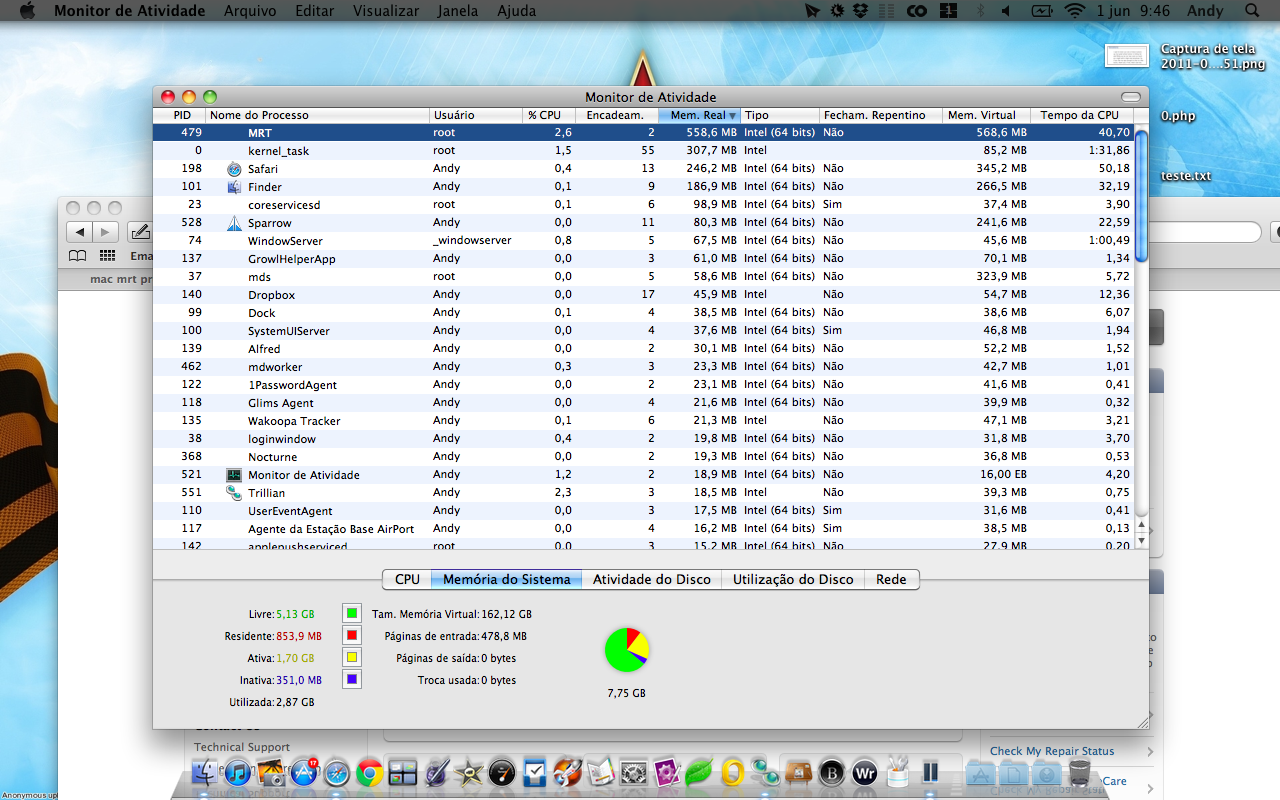Select the Atividade do Disco tab
Image resolution: width=1280 pixels, height=800 pixels.
point(652,579)
